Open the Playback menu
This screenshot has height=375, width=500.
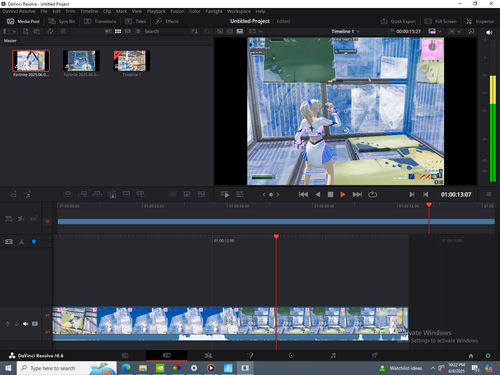click(x=156, y=11)
